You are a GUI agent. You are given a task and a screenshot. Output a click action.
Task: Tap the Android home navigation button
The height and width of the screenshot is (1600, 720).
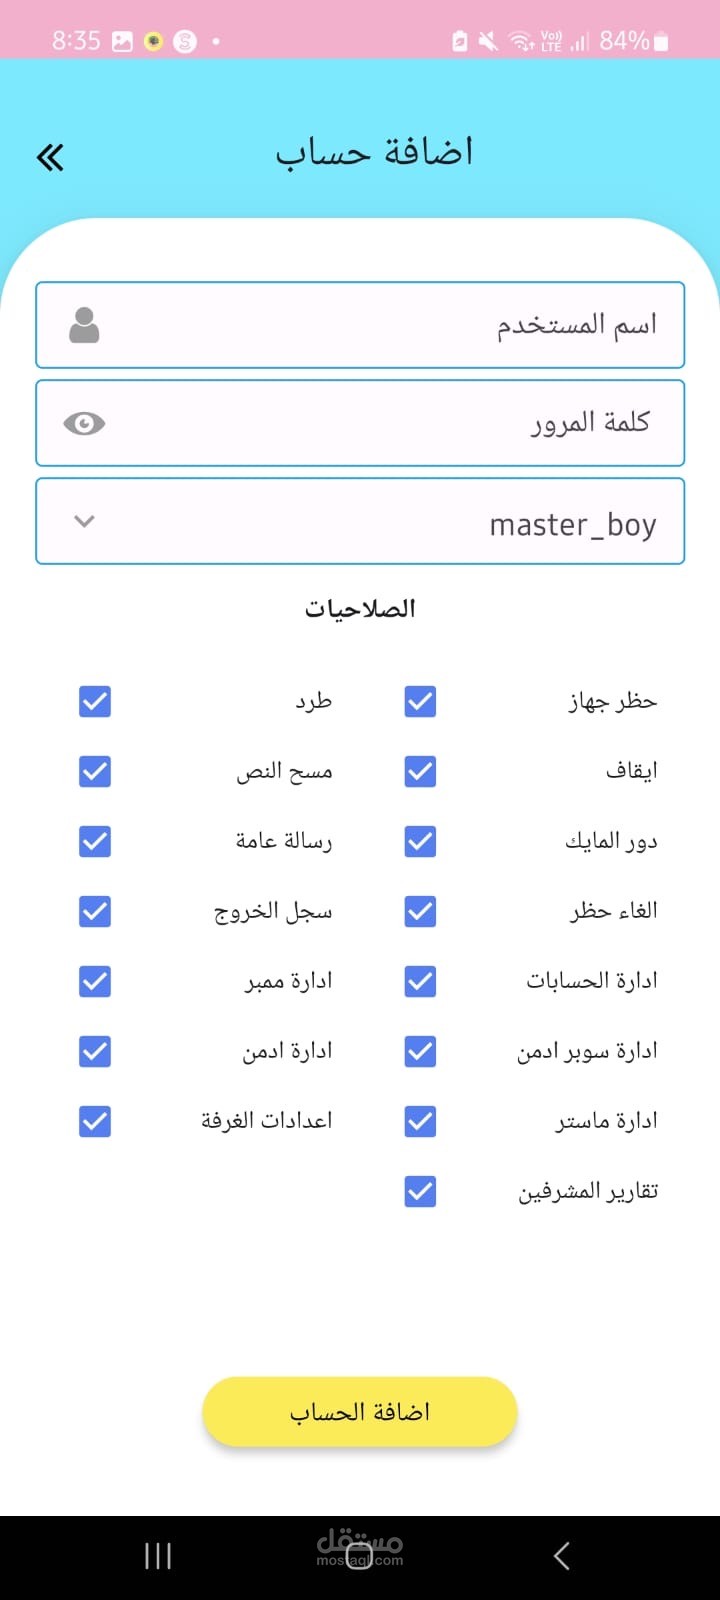359,1556
